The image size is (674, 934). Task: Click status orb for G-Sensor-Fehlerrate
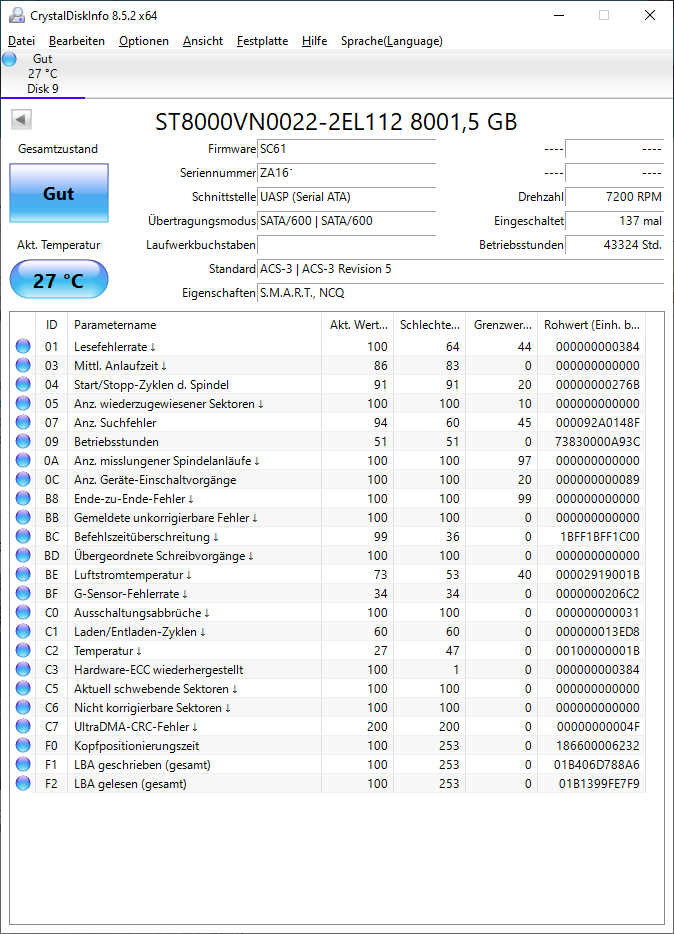(x=23, y=593)
